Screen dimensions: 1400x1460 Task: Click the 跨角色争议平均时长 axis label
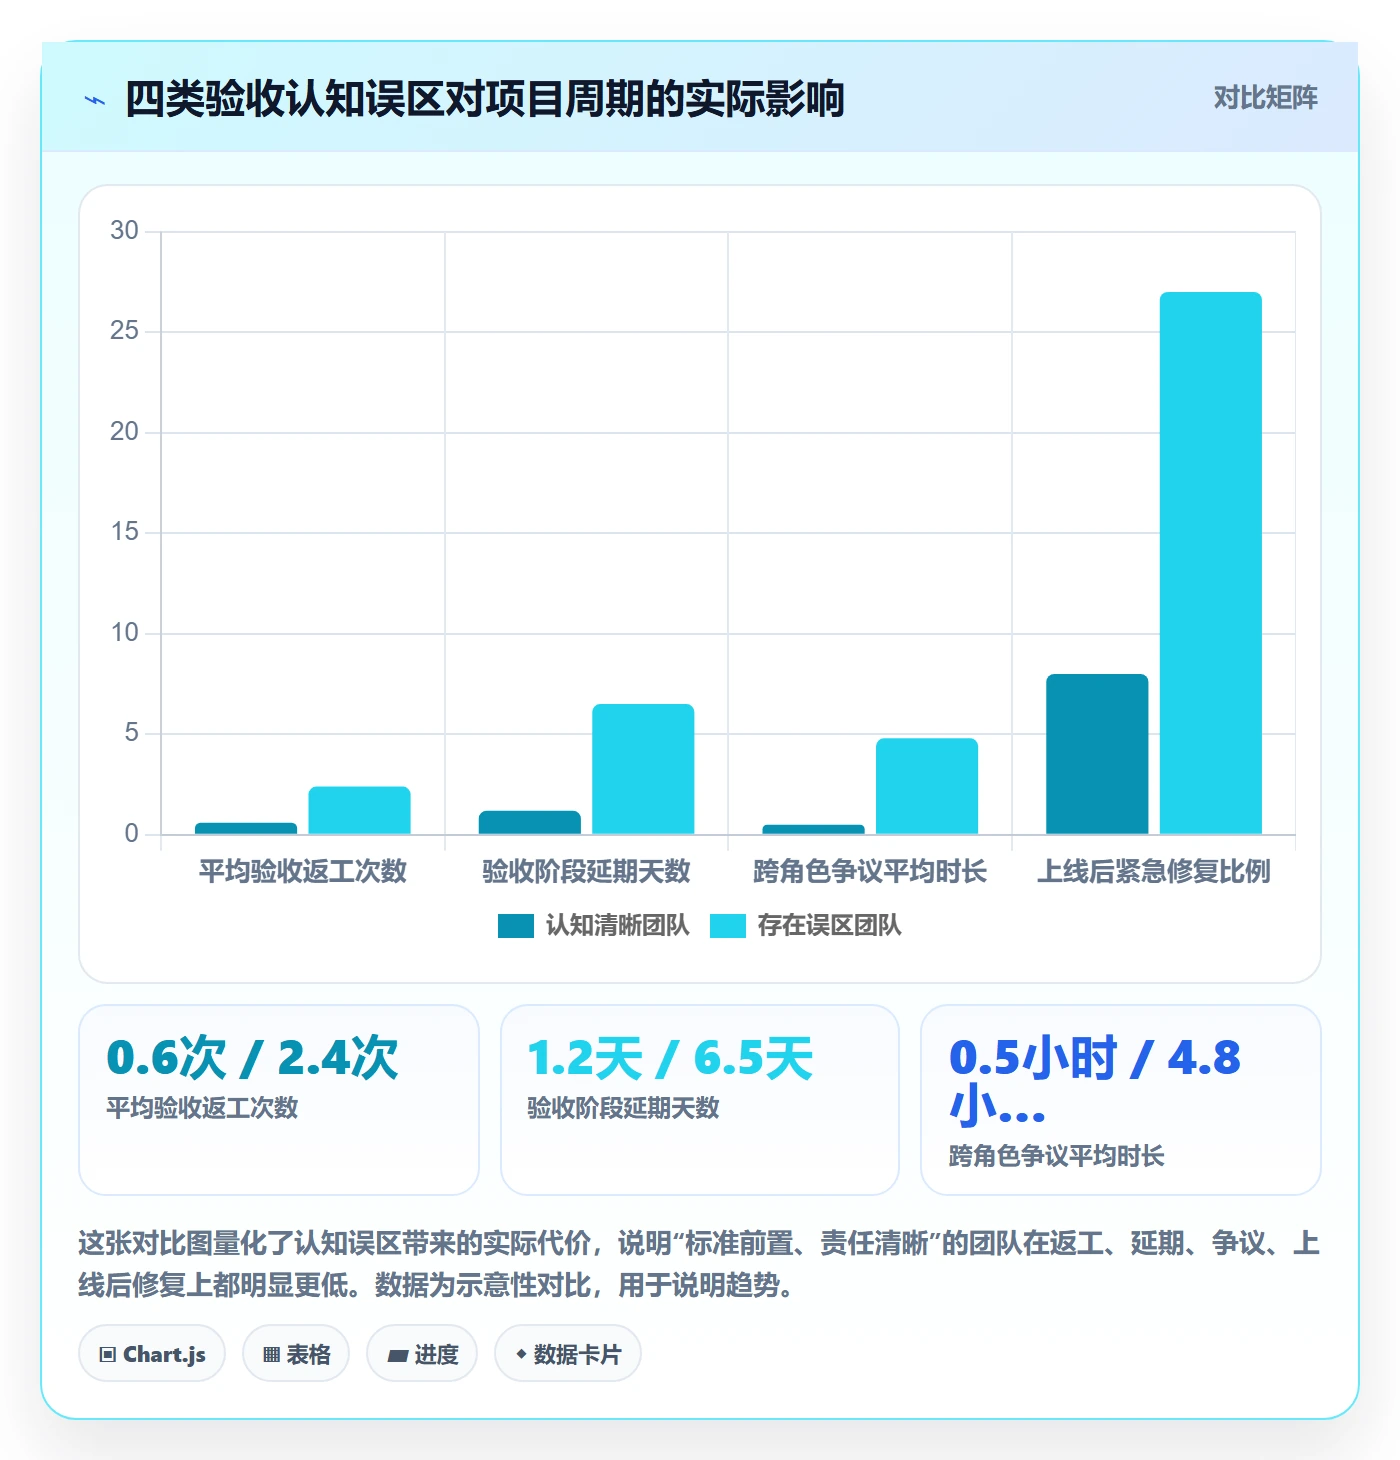point(870,871)
